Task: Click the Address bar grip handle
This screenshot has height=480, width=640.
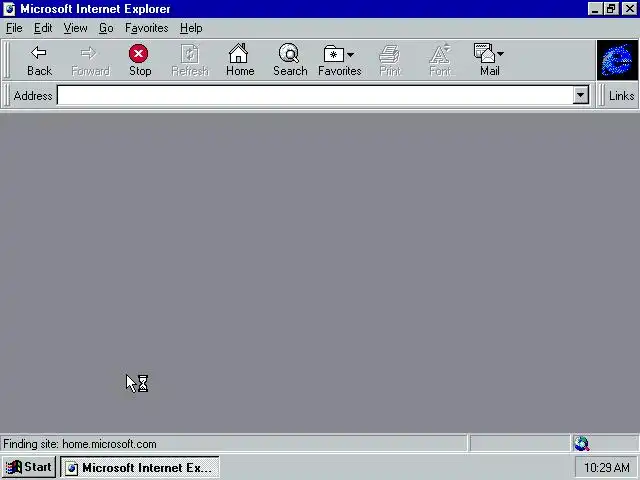Action: [7, 96]
